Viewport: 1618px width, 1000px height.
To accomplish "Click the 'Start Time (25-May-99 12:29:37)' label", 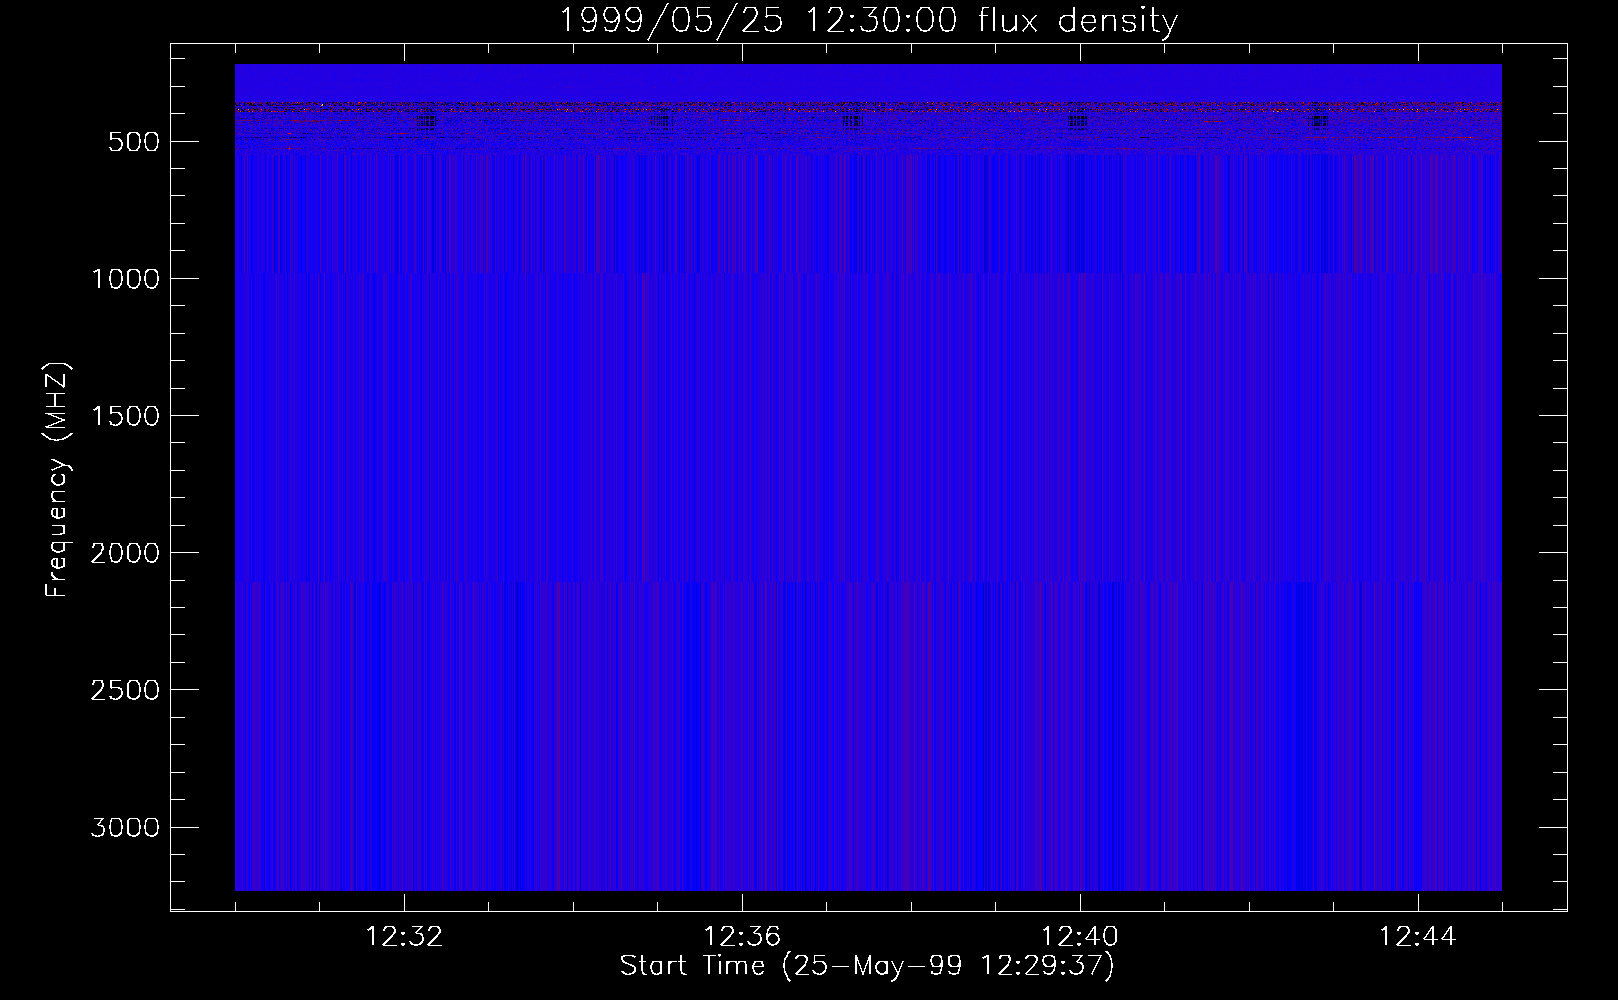I will point(867,966).
